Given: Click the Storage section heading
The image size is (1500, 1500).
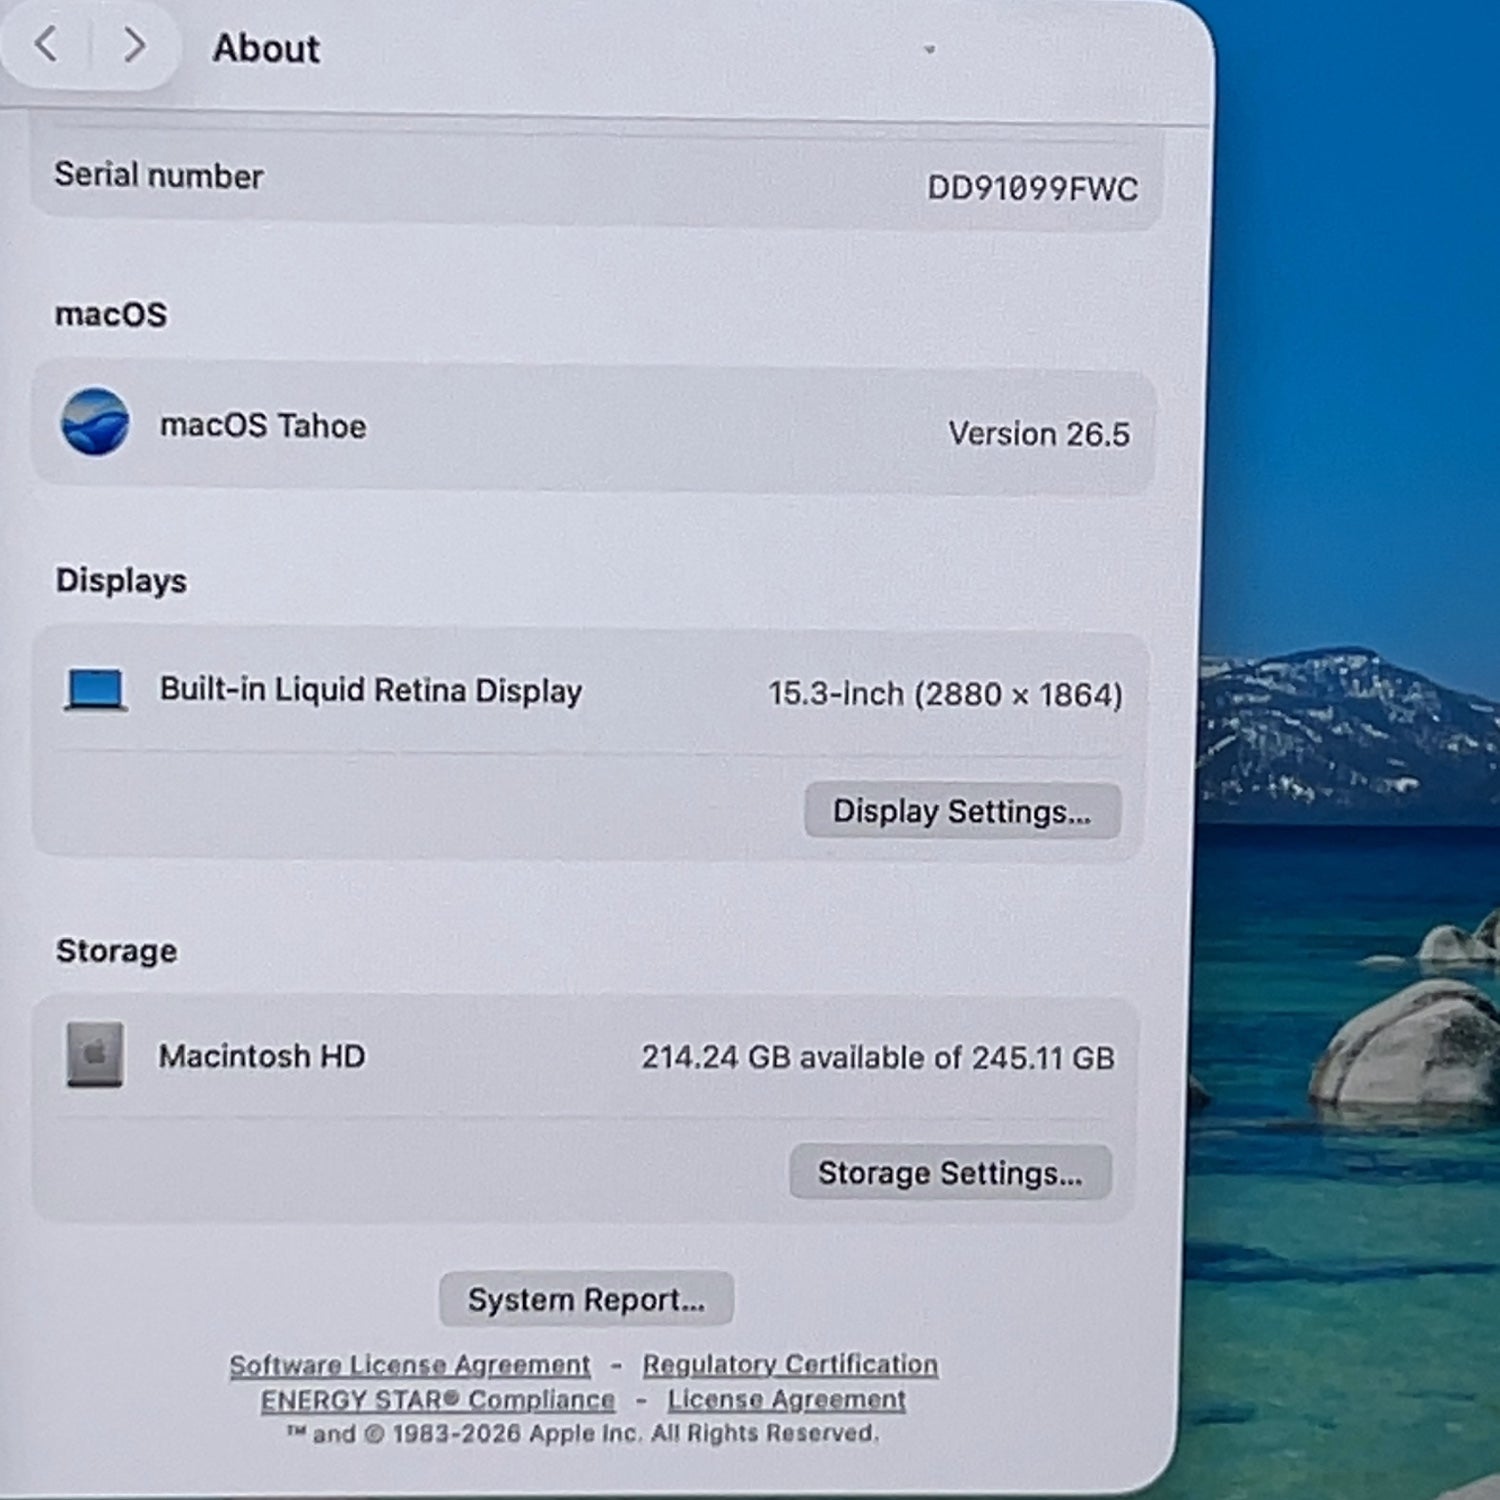Looking at the screenshot, I should 116,950.
